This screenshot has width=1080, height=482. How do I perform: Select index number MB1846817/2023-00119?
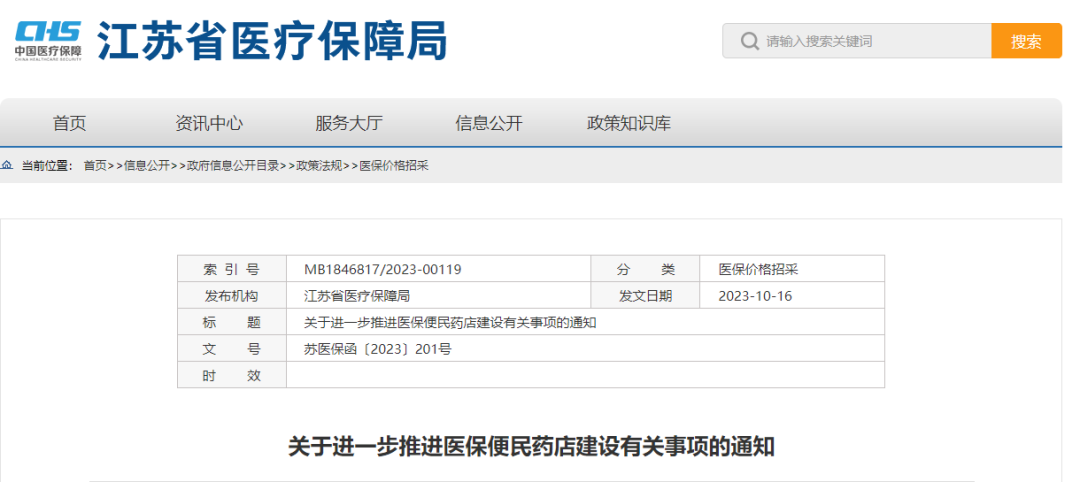click(383, 269)
